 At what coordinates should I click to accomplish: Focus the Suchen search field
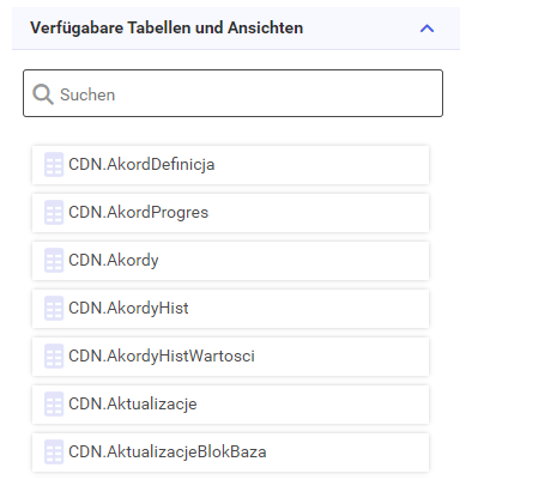[x=233, y=93]
